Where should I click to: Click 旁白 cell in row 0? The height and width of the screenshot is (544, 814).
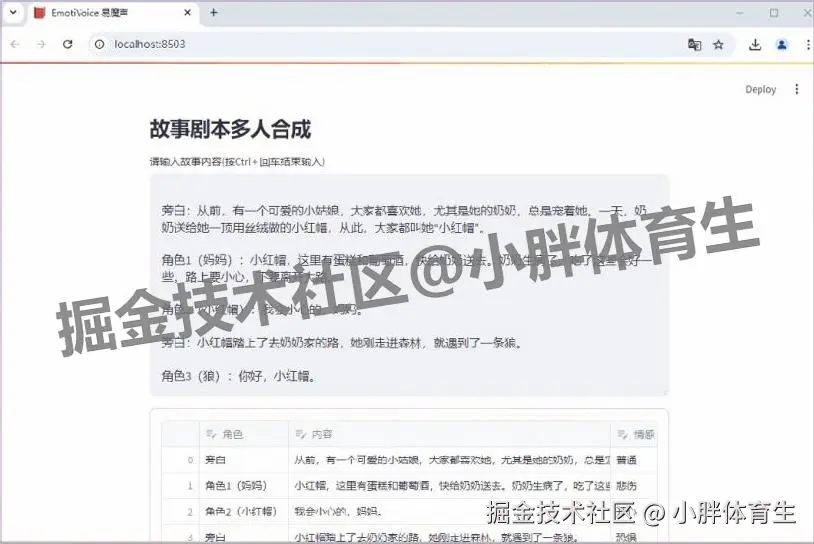(x=244, y=460)
